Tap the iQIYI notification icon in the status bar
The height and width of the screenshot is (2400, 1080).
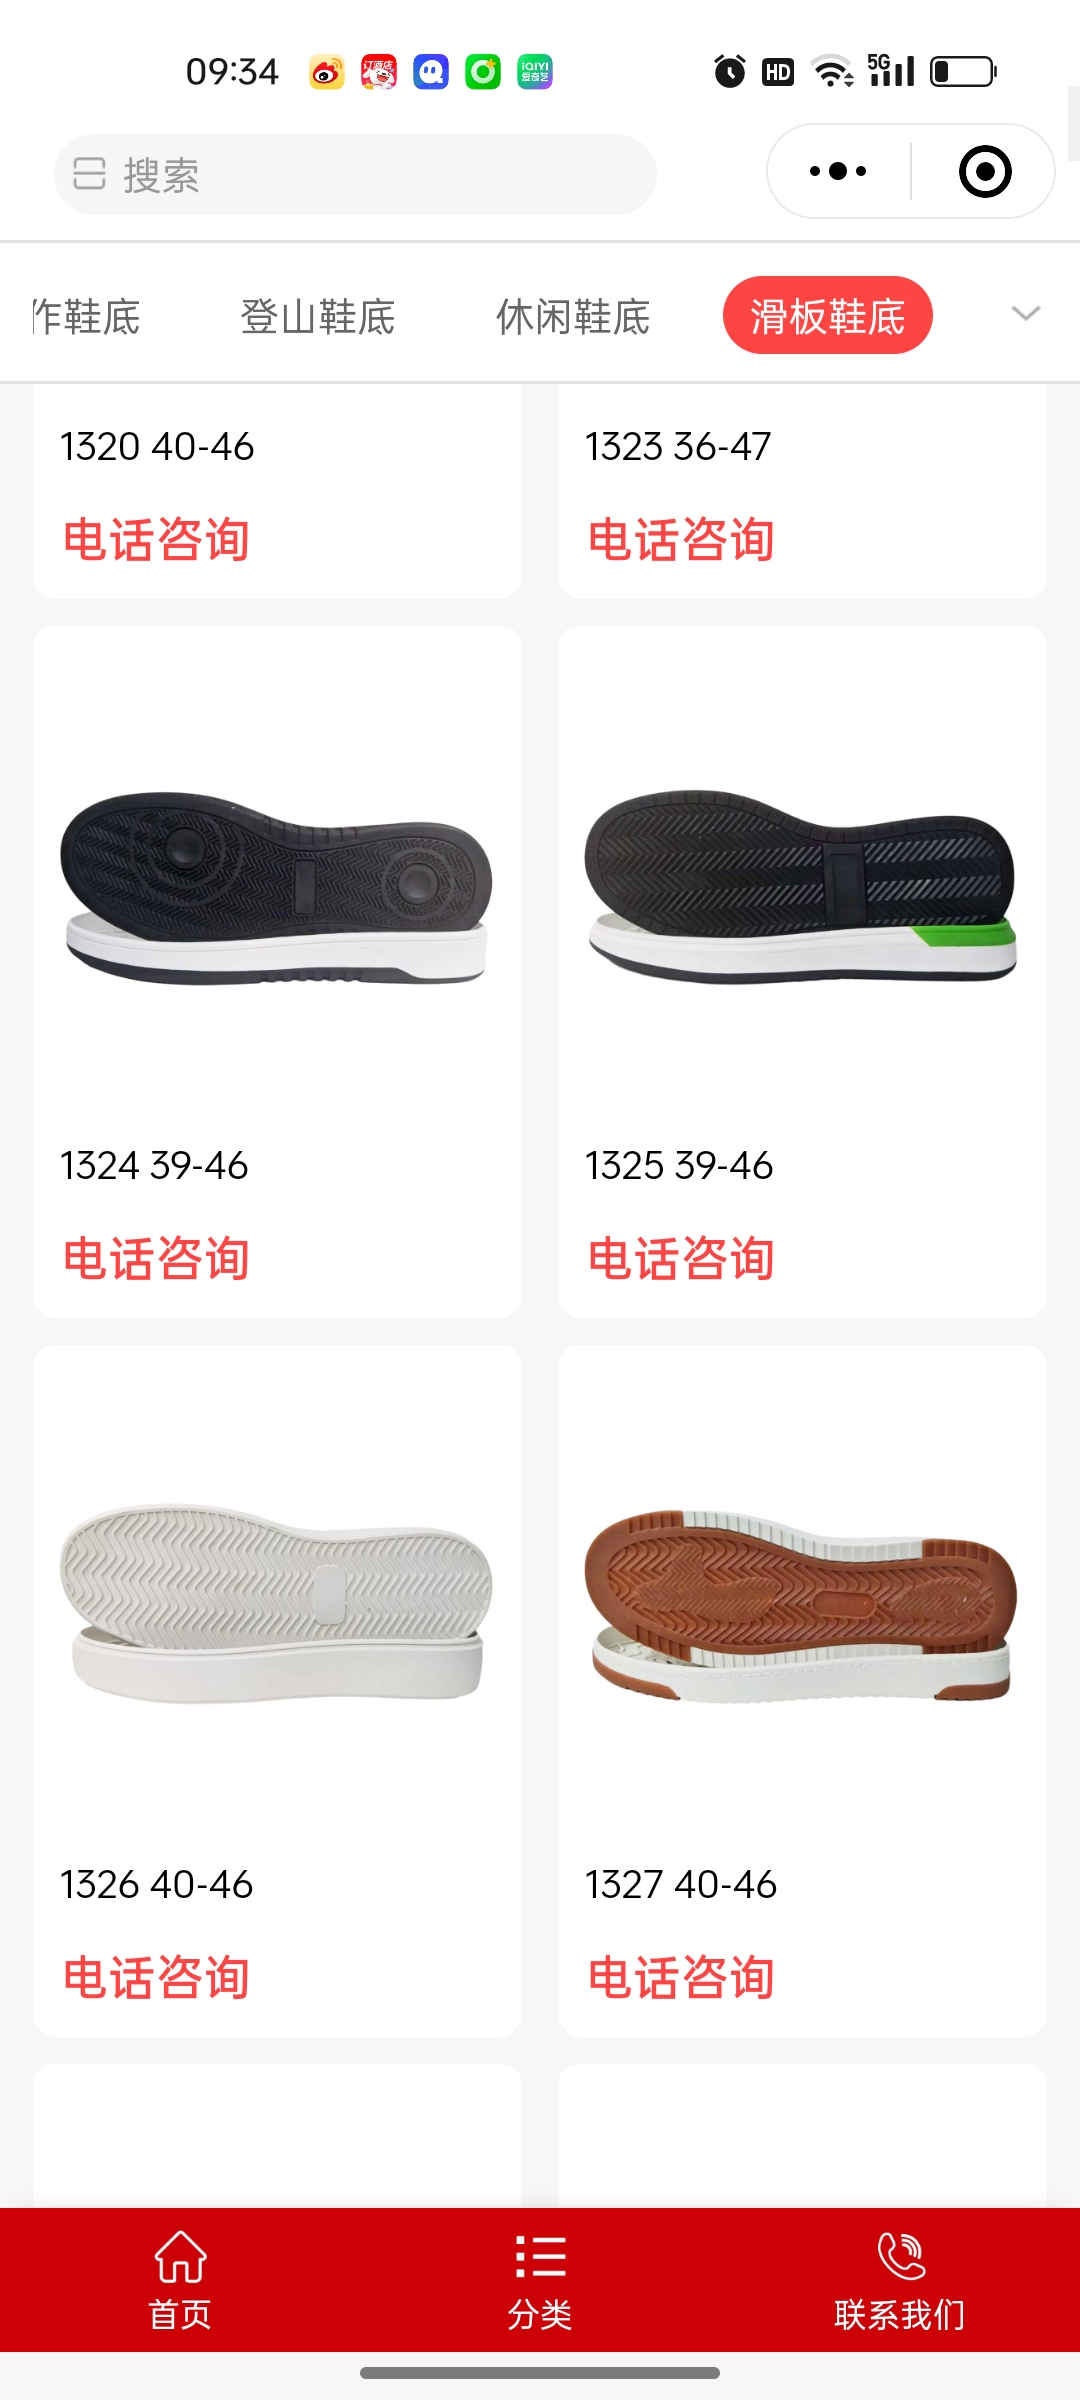[x=535, y=72]
